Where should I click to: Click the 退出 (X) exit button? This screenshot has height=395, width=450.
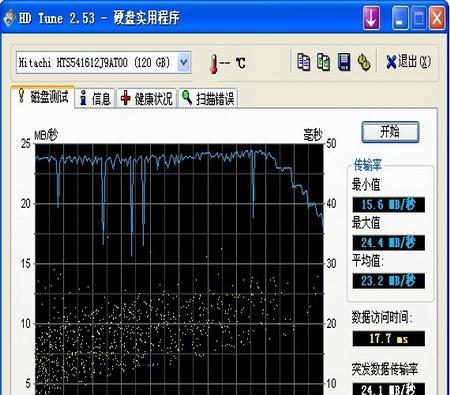[x=409, y=62]
